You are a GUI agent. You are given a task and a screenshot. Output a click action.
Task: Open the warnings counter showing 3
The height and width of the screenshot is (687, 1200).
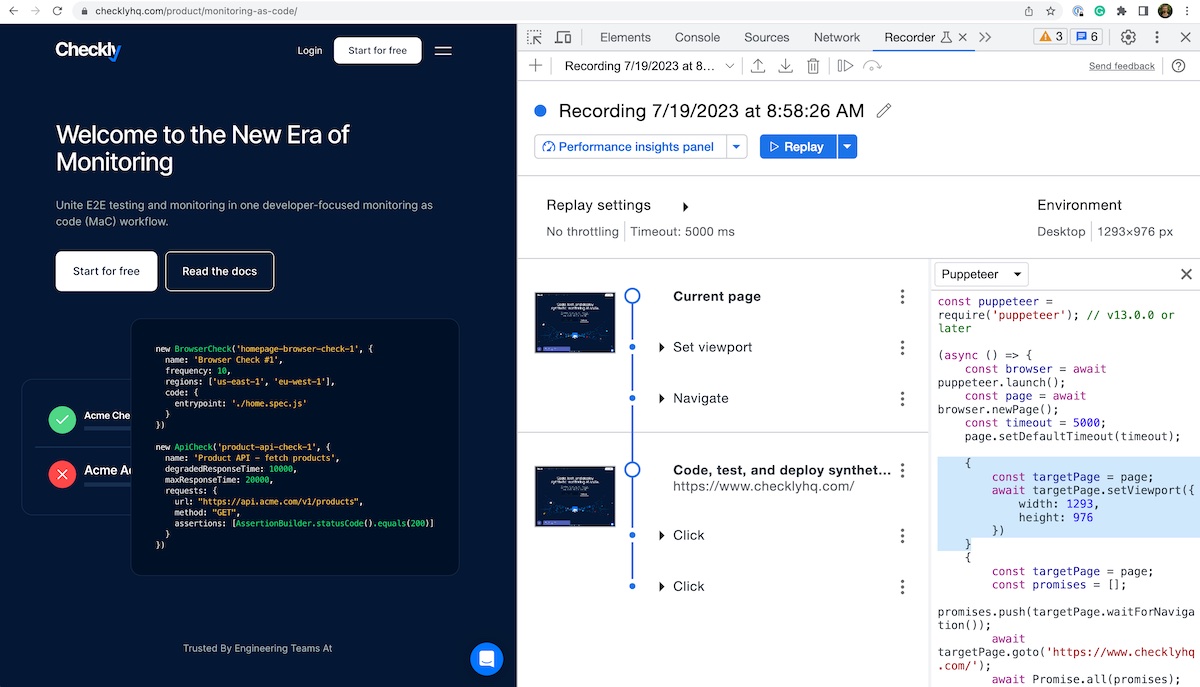pyautogui.click(x=1050, y=37)
